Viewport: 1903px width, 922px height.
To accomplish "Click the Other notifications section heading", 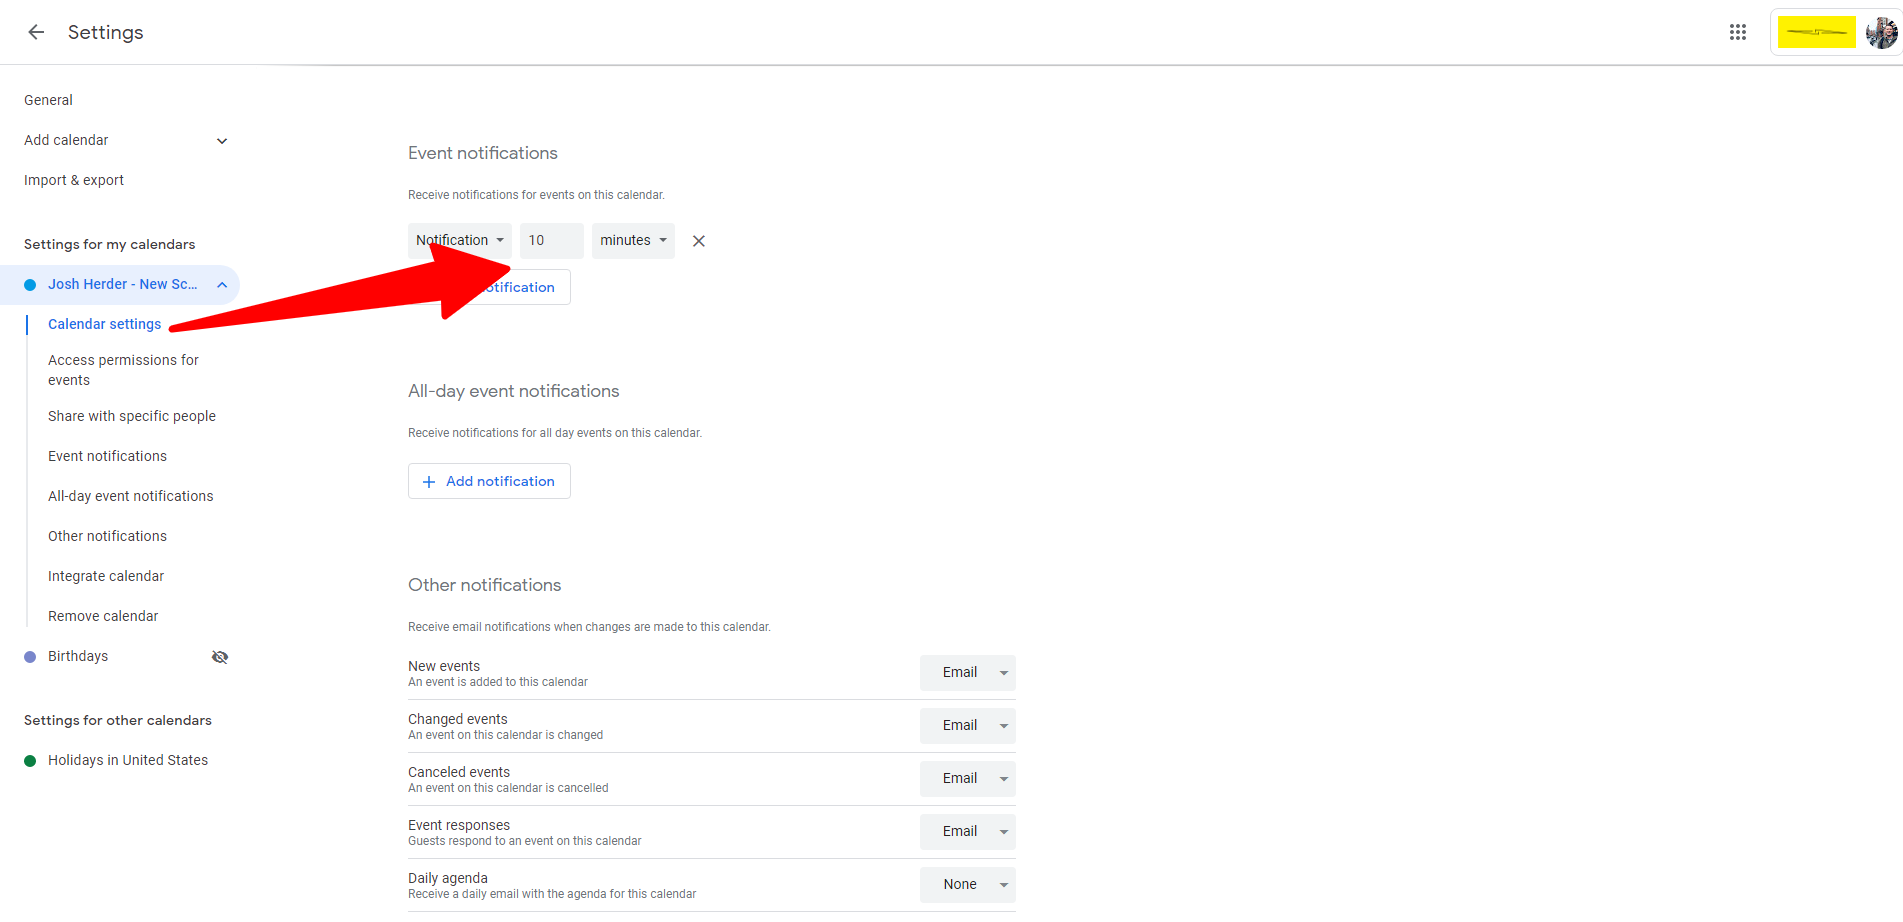I will (x=485, y=585).
